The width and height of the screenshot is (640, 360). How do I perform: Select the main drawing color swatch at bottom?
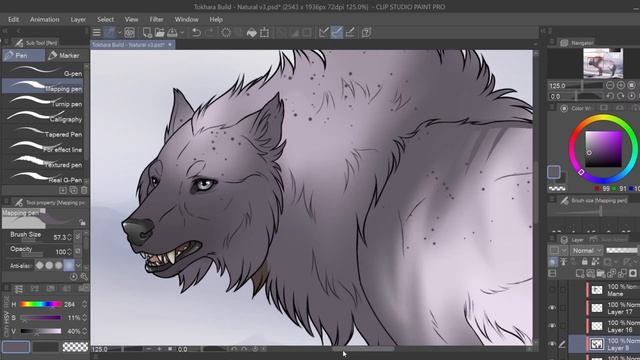coord(16,347)
